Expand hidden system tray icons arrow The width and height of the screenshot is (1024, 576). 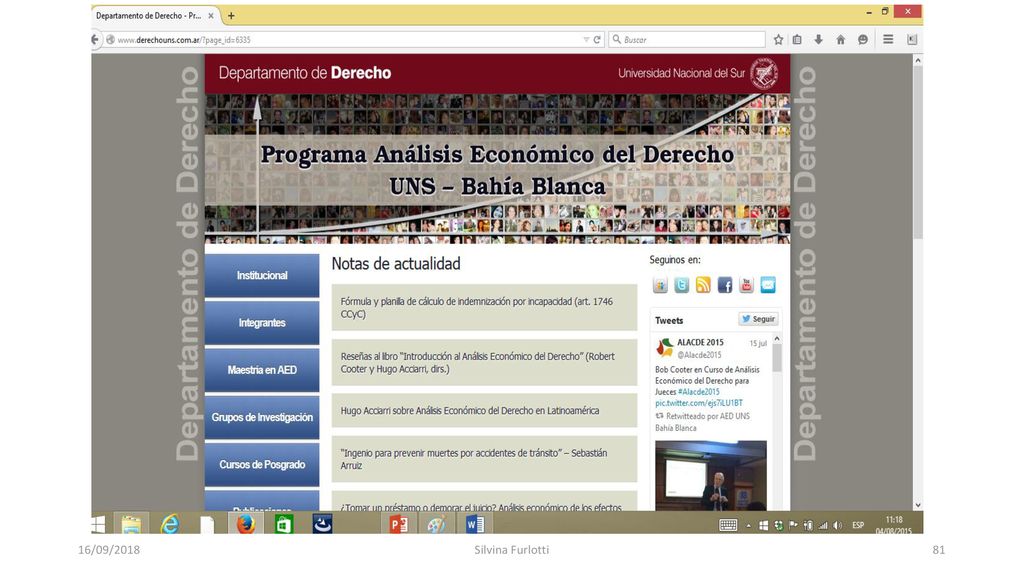(x=748, y=526)
